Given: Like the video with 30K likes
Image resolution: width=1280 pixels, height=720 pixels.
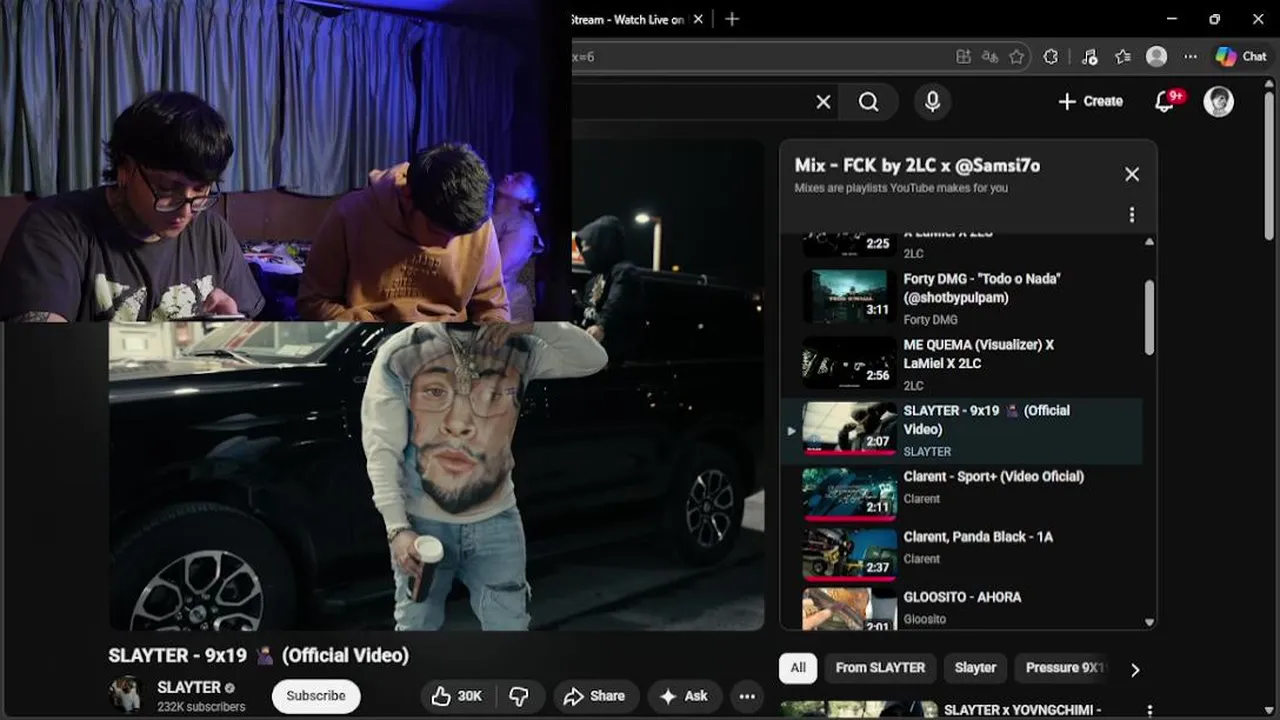Looking at the screenshot, I should [x=457, y=696].
